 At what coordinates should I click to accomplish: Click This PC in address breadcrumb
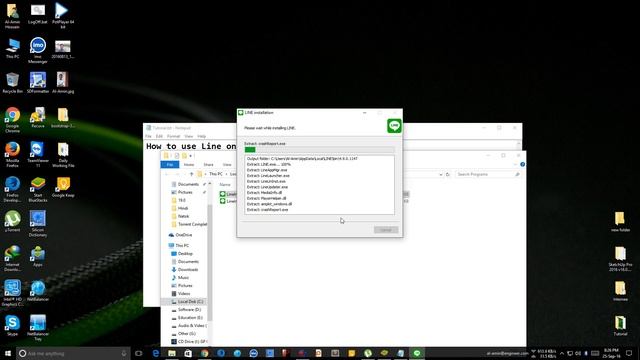pyautogui.click(x=216, y=174)
